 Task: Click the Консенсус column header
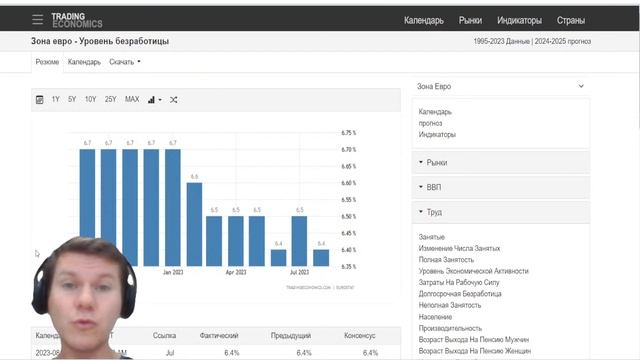click(360, 336)
